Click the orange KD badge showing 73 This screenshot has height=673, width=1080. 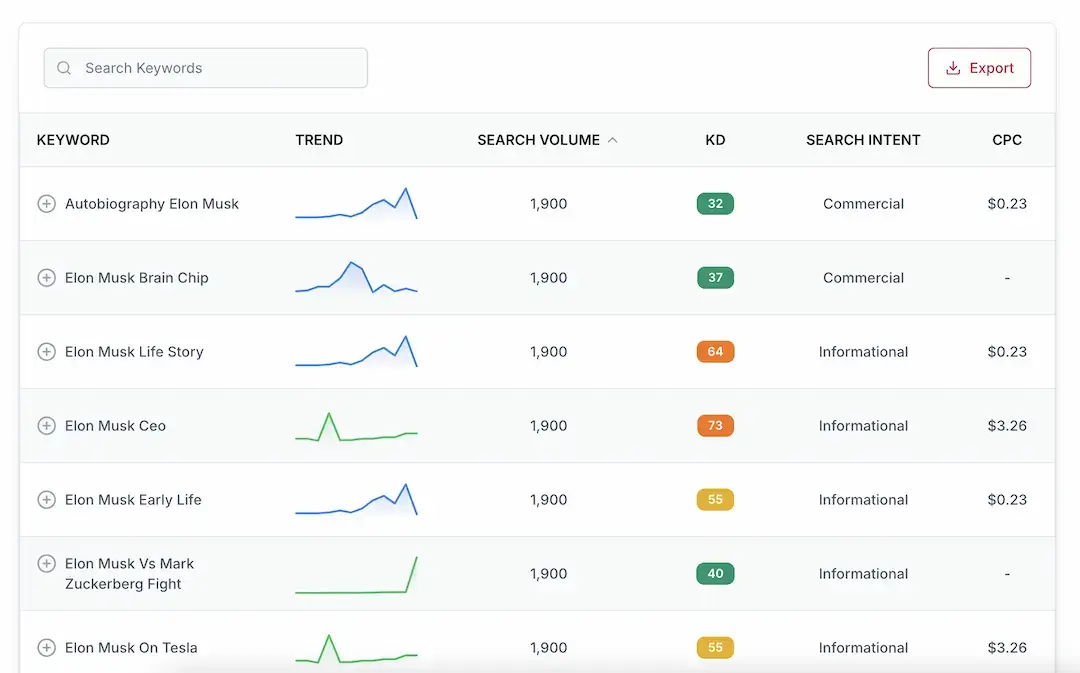pos(715,426)
